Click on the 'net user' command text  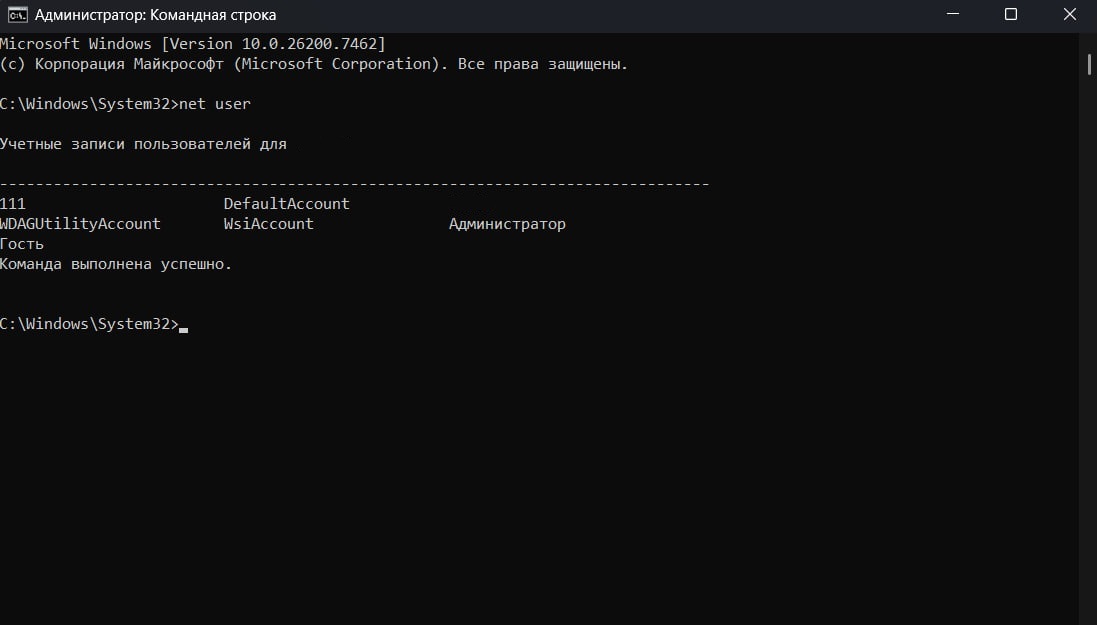215,104
